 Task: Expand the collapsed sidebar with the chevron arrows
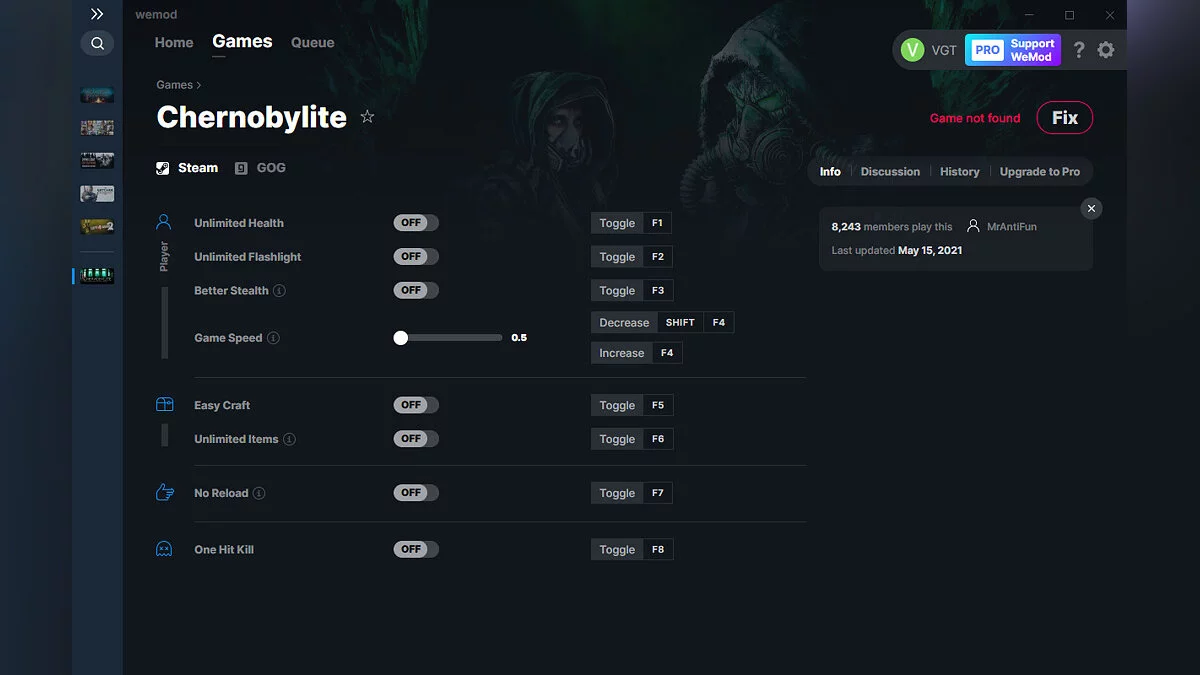[97, 14]
